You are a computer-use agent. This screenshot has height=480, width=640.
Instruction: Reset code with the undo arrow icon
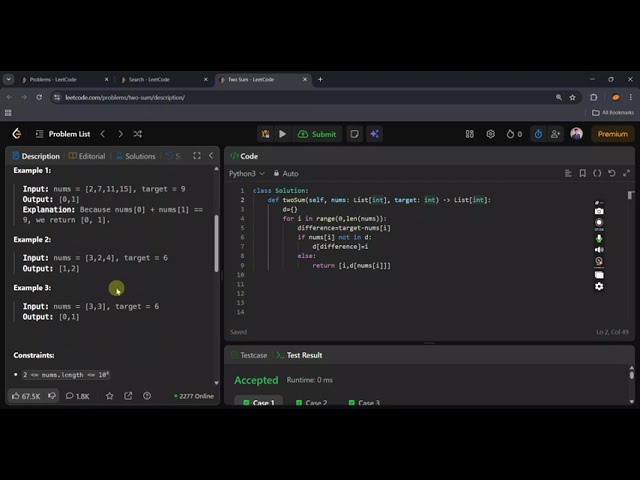point(611,173)
